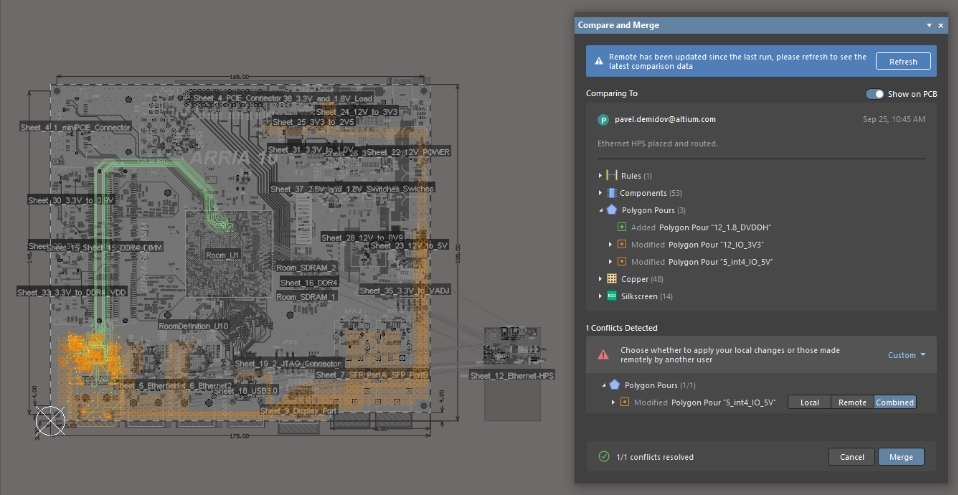Expand the conflict entry Polygon Pour "5_int4_IO_5V"
Viewport: 958px width, 495px height.
tap(613, 402)
